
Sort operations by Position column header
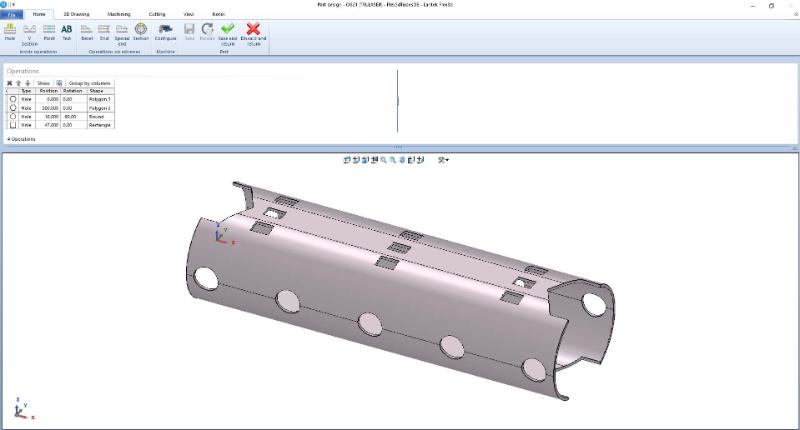48,91
